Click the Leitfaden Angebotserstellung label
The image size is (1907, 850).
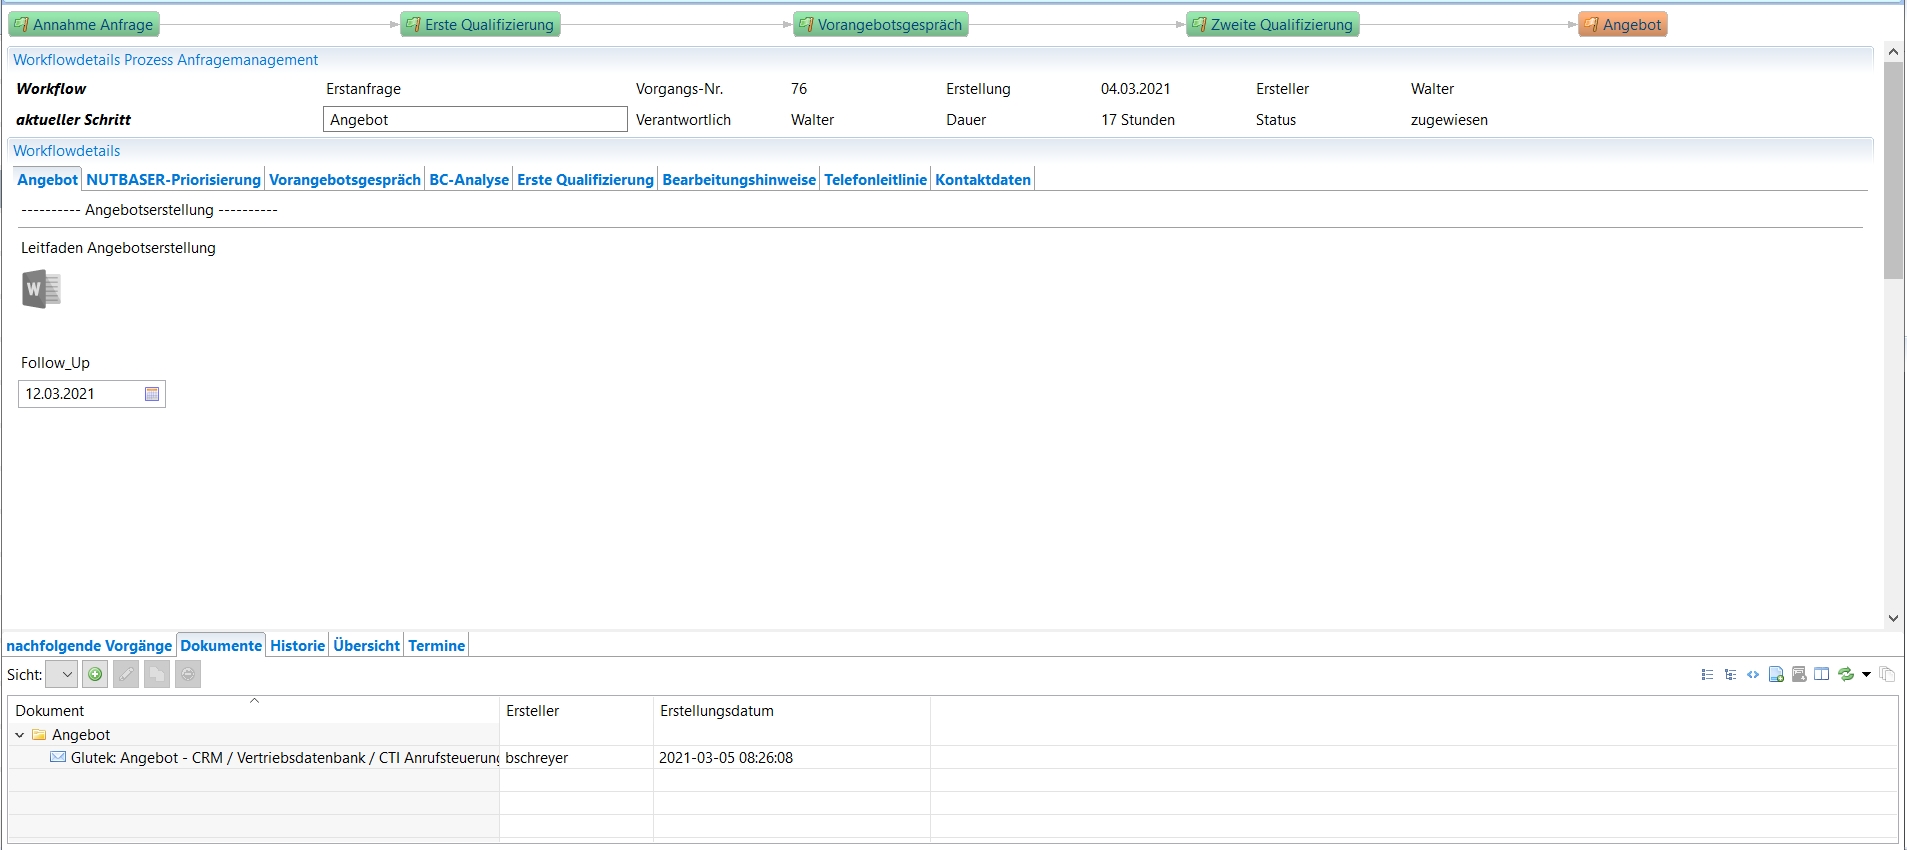click(x=118, y=248)
